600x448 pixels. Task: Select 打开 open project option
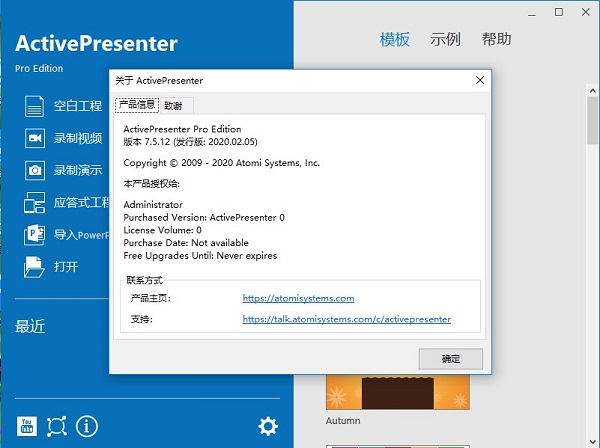point(66,267)
